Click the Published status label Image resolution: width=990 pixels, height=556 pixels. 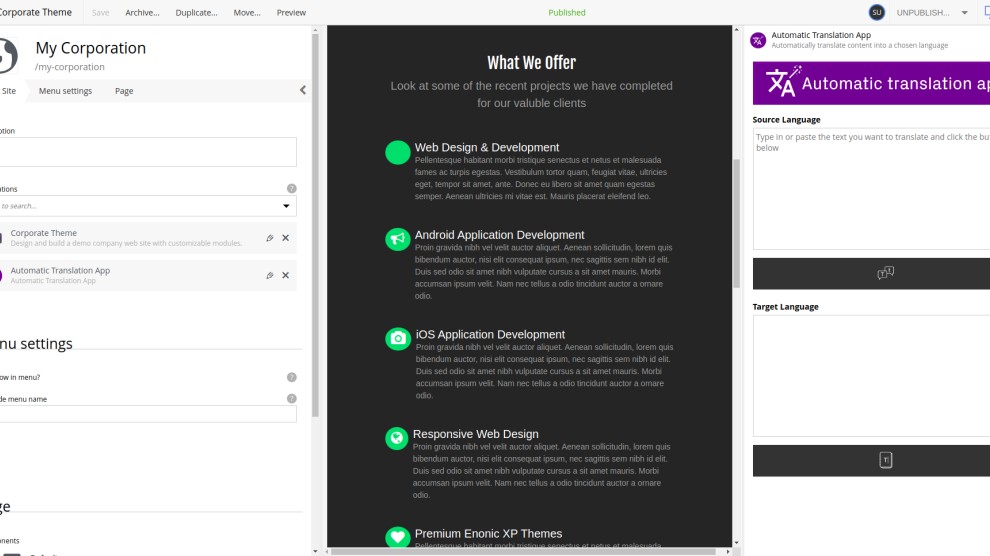566,13
